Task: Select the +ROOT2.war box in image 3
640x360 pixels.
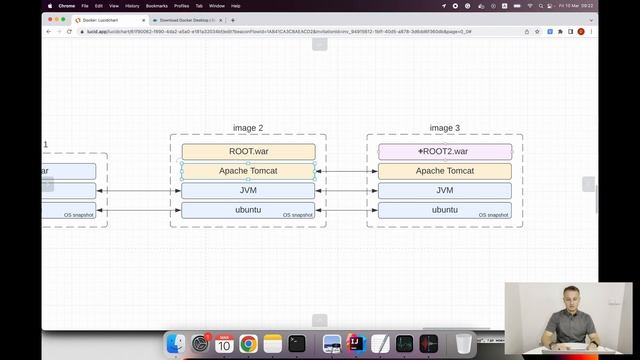Action: (445, 151)
